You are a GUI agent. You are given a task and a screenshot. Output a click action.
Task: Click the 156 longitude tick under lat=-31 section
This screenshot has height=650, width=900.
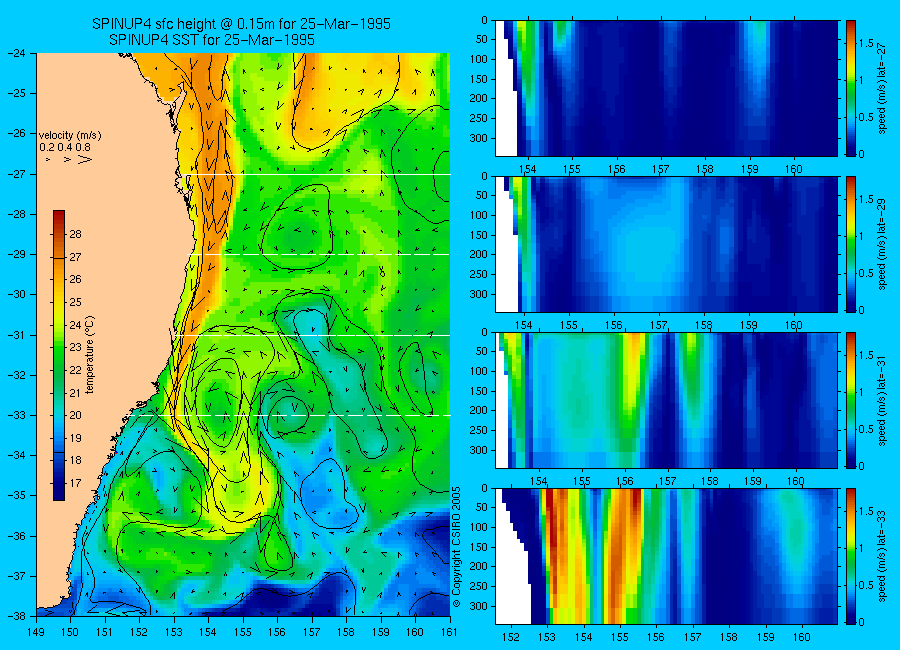pyautogui.click(x=624, y=481)
